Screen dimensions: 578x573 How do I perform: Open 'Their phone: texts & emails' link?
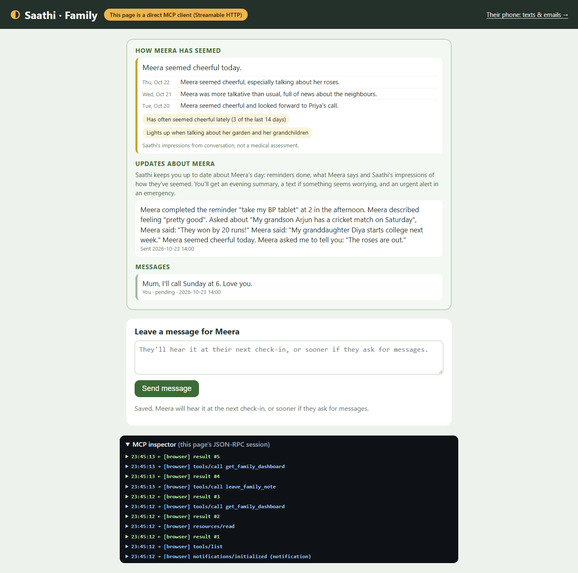pos(527,15)
